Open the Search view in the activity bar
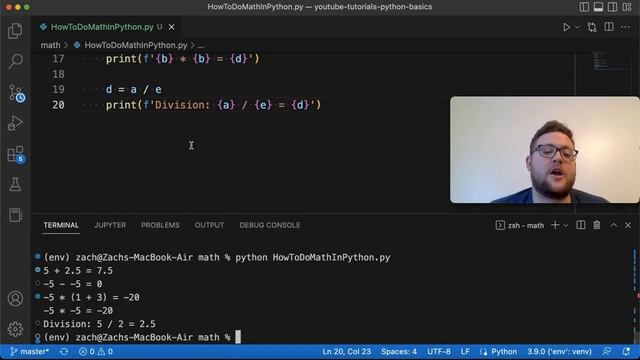Screen dimensions: 640x360 pyautogui.click(x=15, y=61)
